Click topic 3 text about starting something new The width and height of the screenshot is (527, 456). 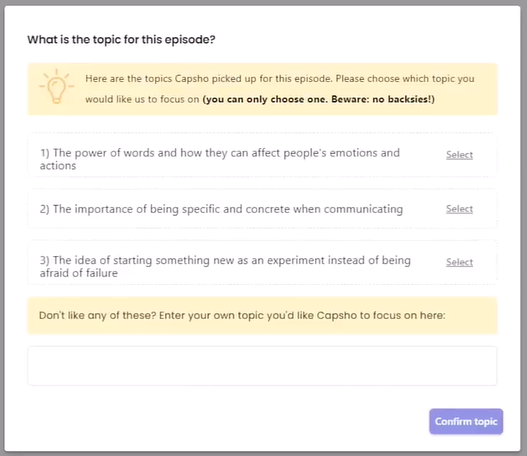[x=225, y=266]
